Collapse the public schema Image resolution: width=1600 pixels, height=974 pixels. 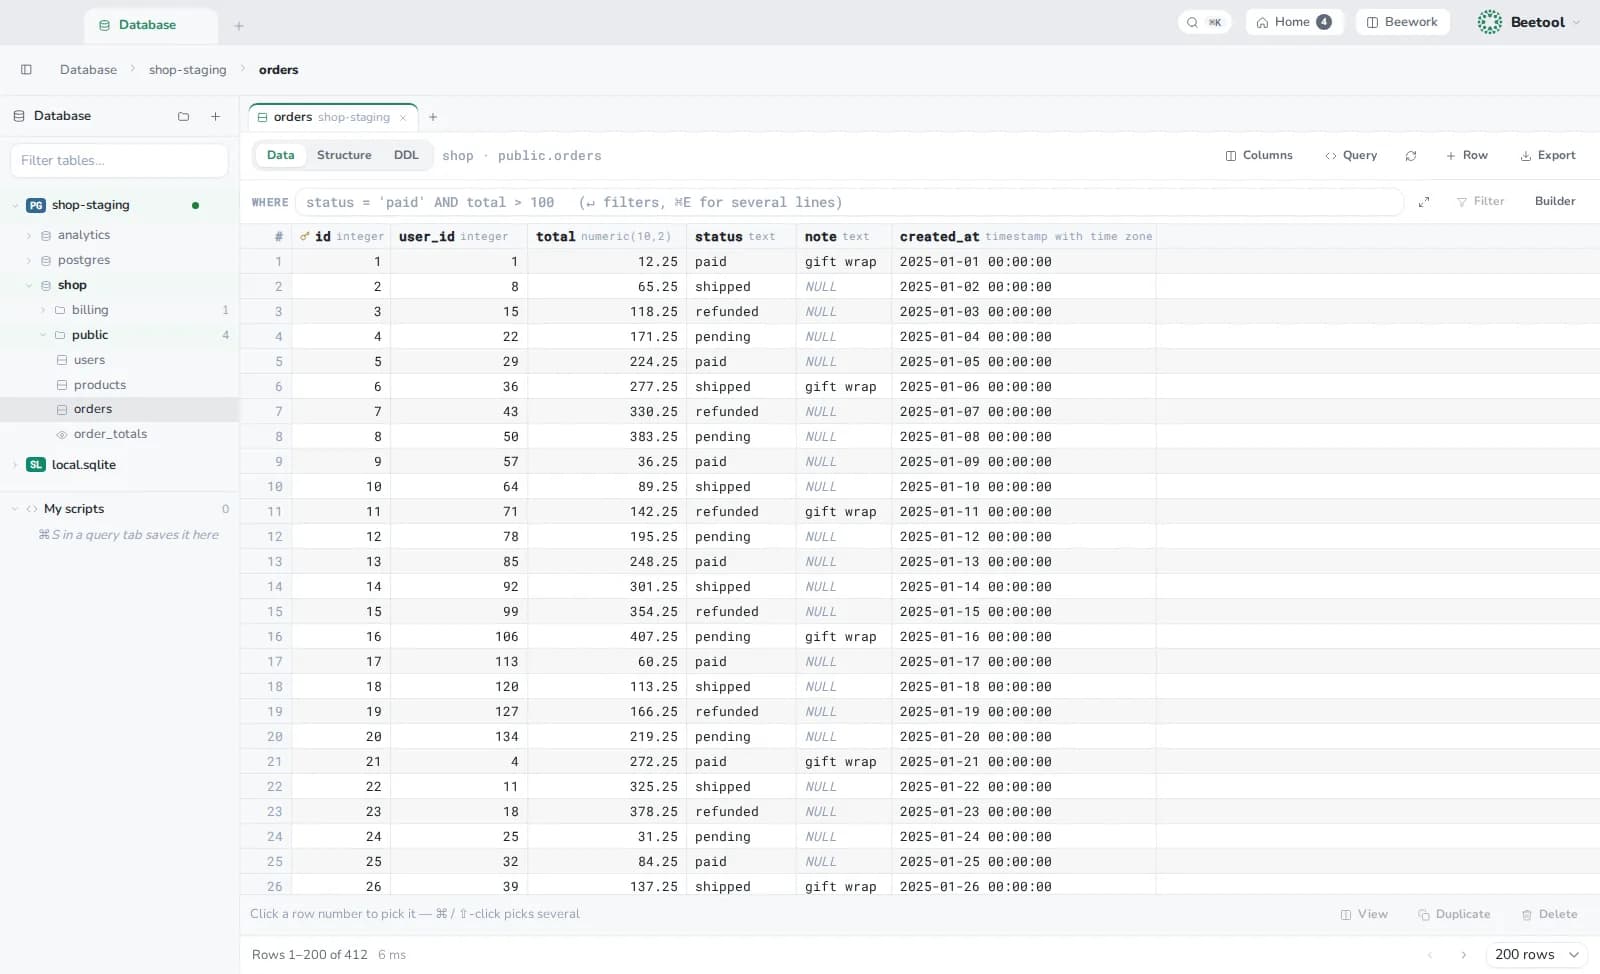[x=43, y=335]
